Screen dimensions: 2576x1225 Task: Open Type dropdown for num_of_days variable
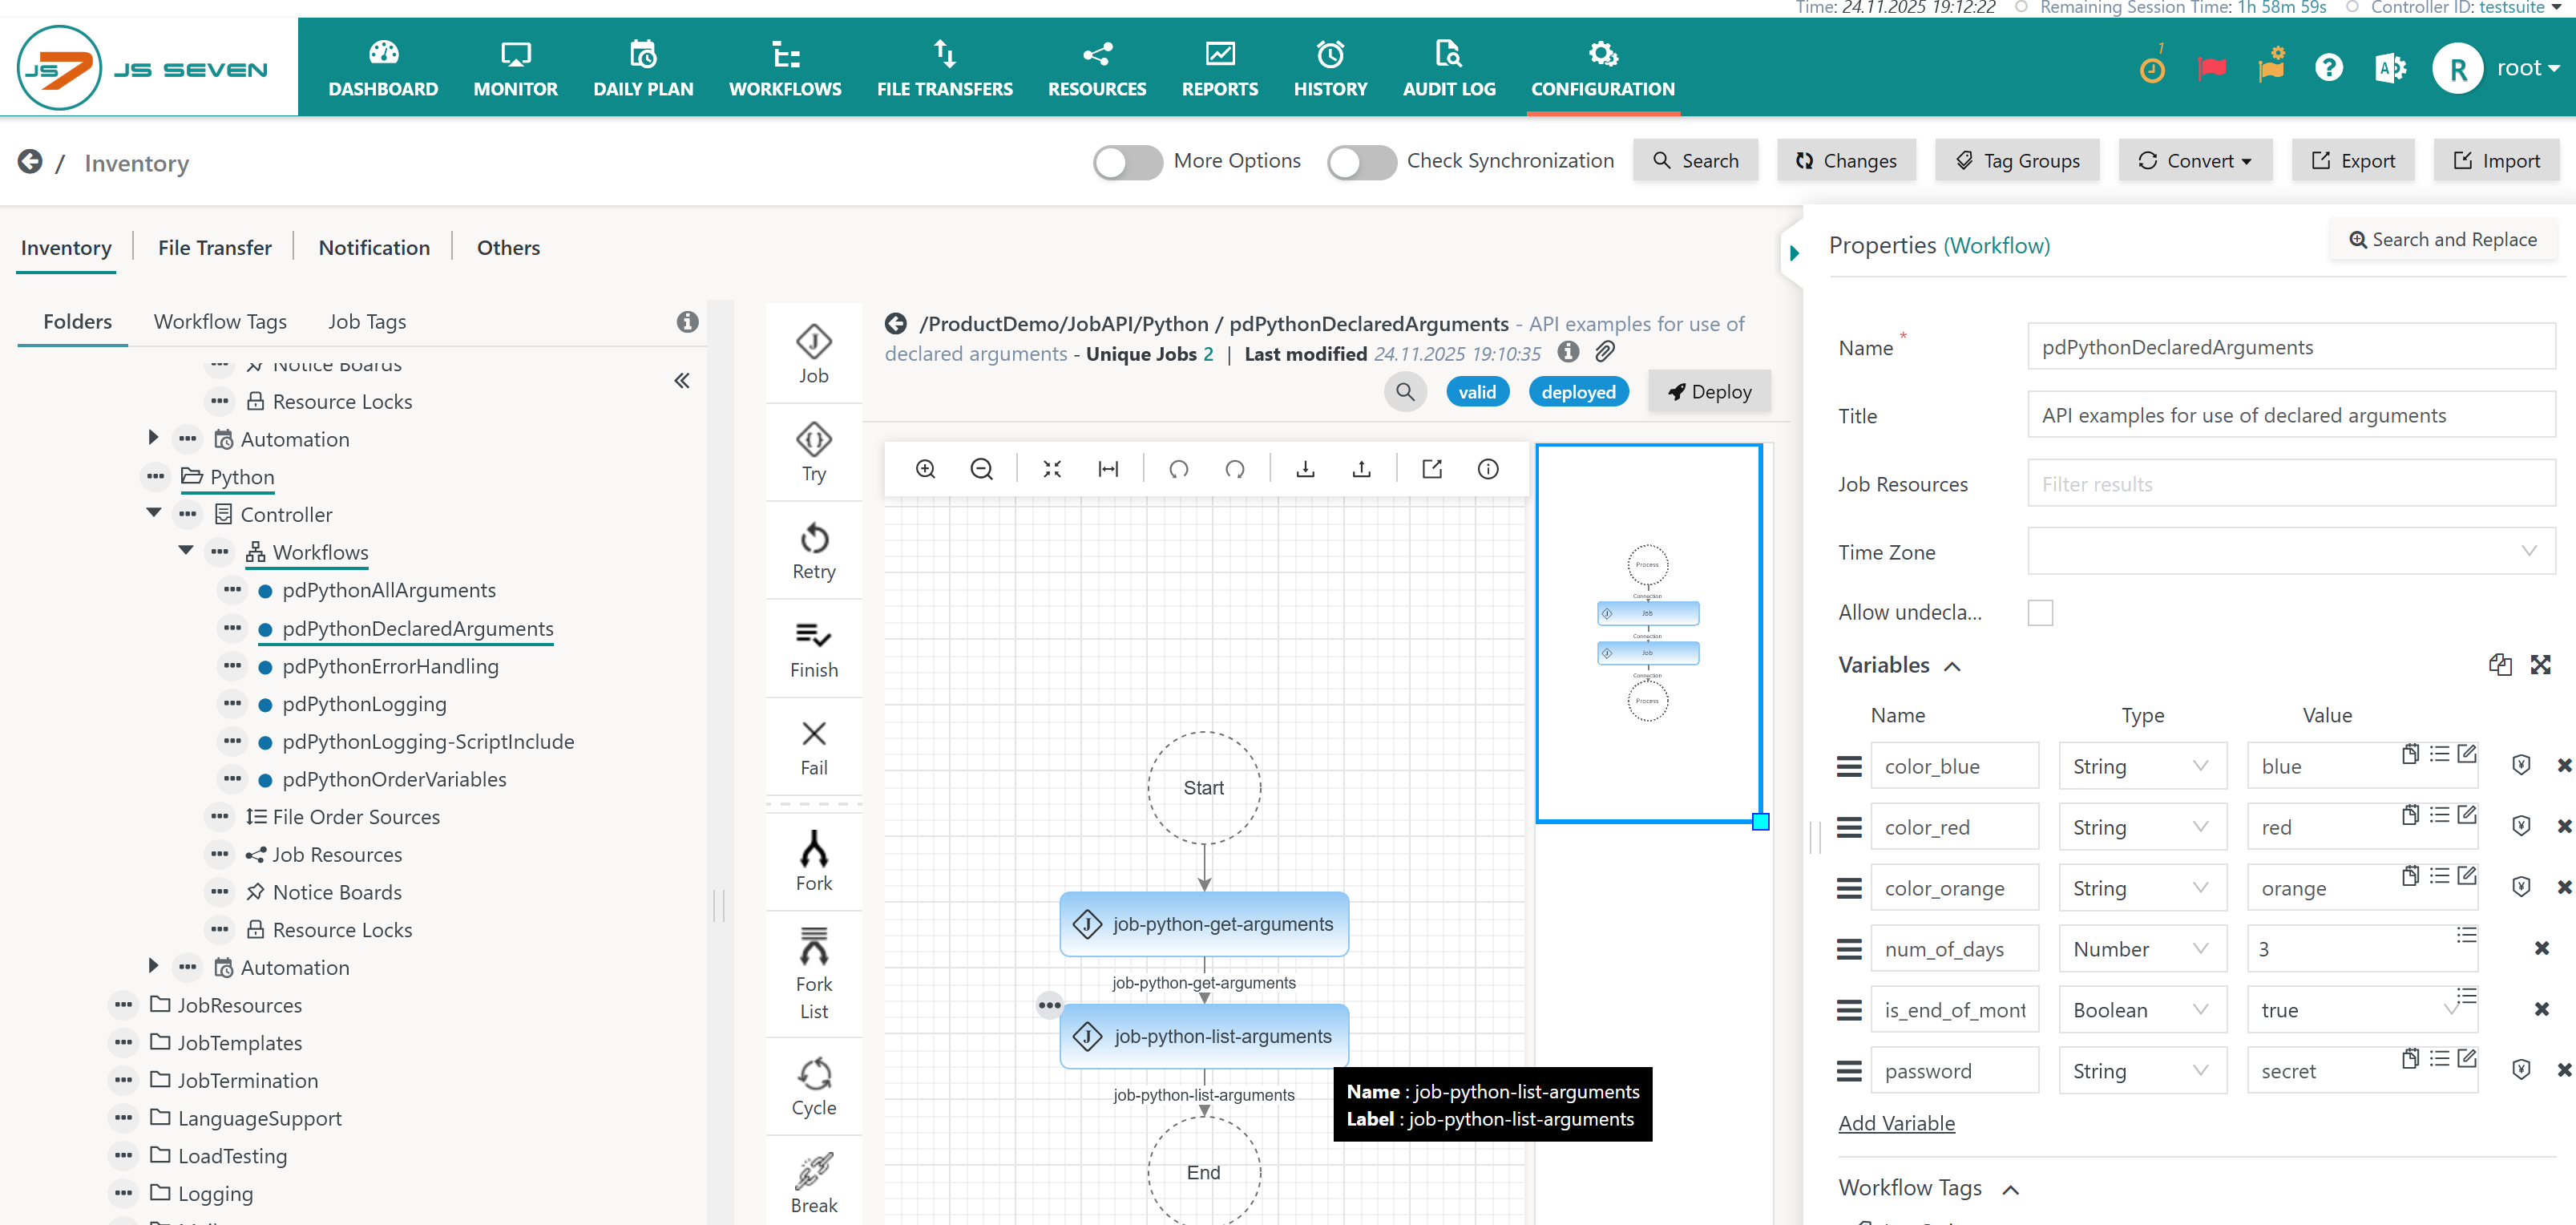coord(2141,948)
